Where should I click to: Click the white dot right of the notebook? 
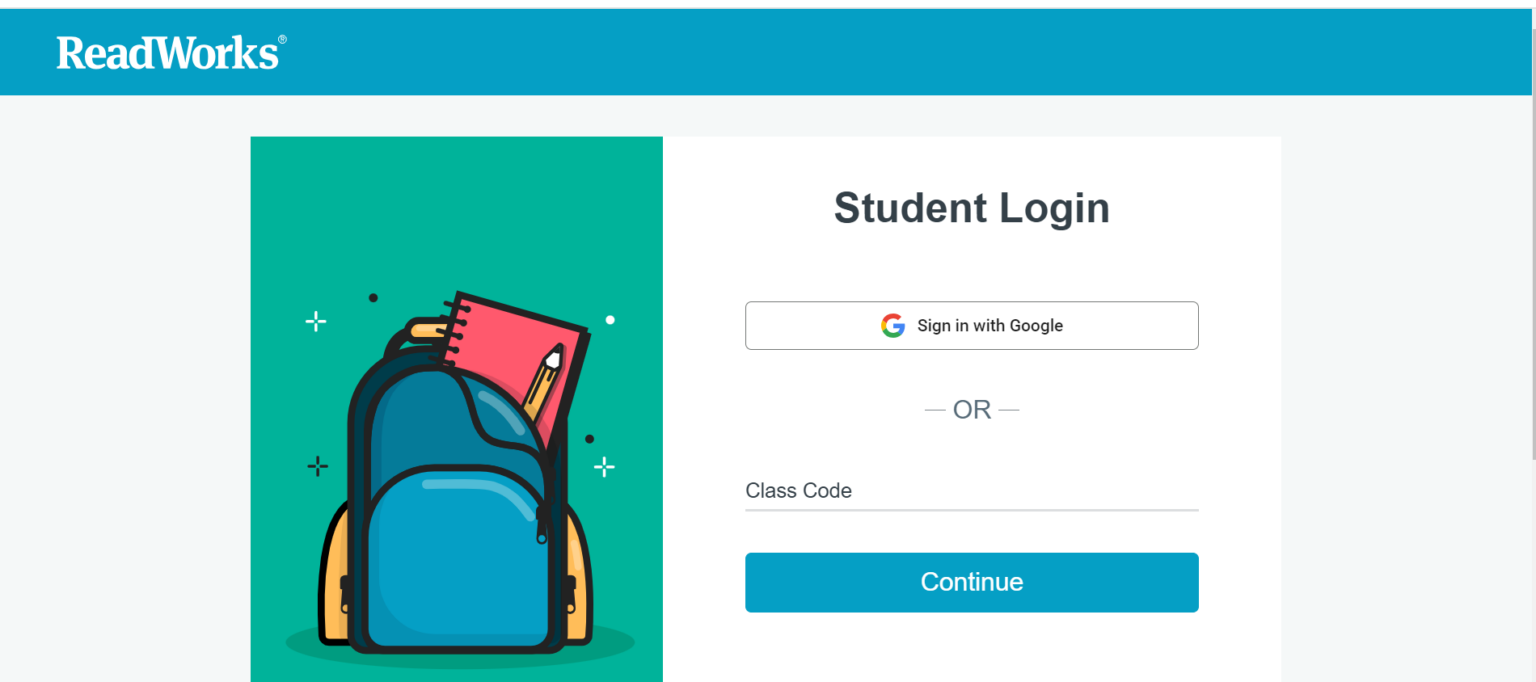click(610, 320)
